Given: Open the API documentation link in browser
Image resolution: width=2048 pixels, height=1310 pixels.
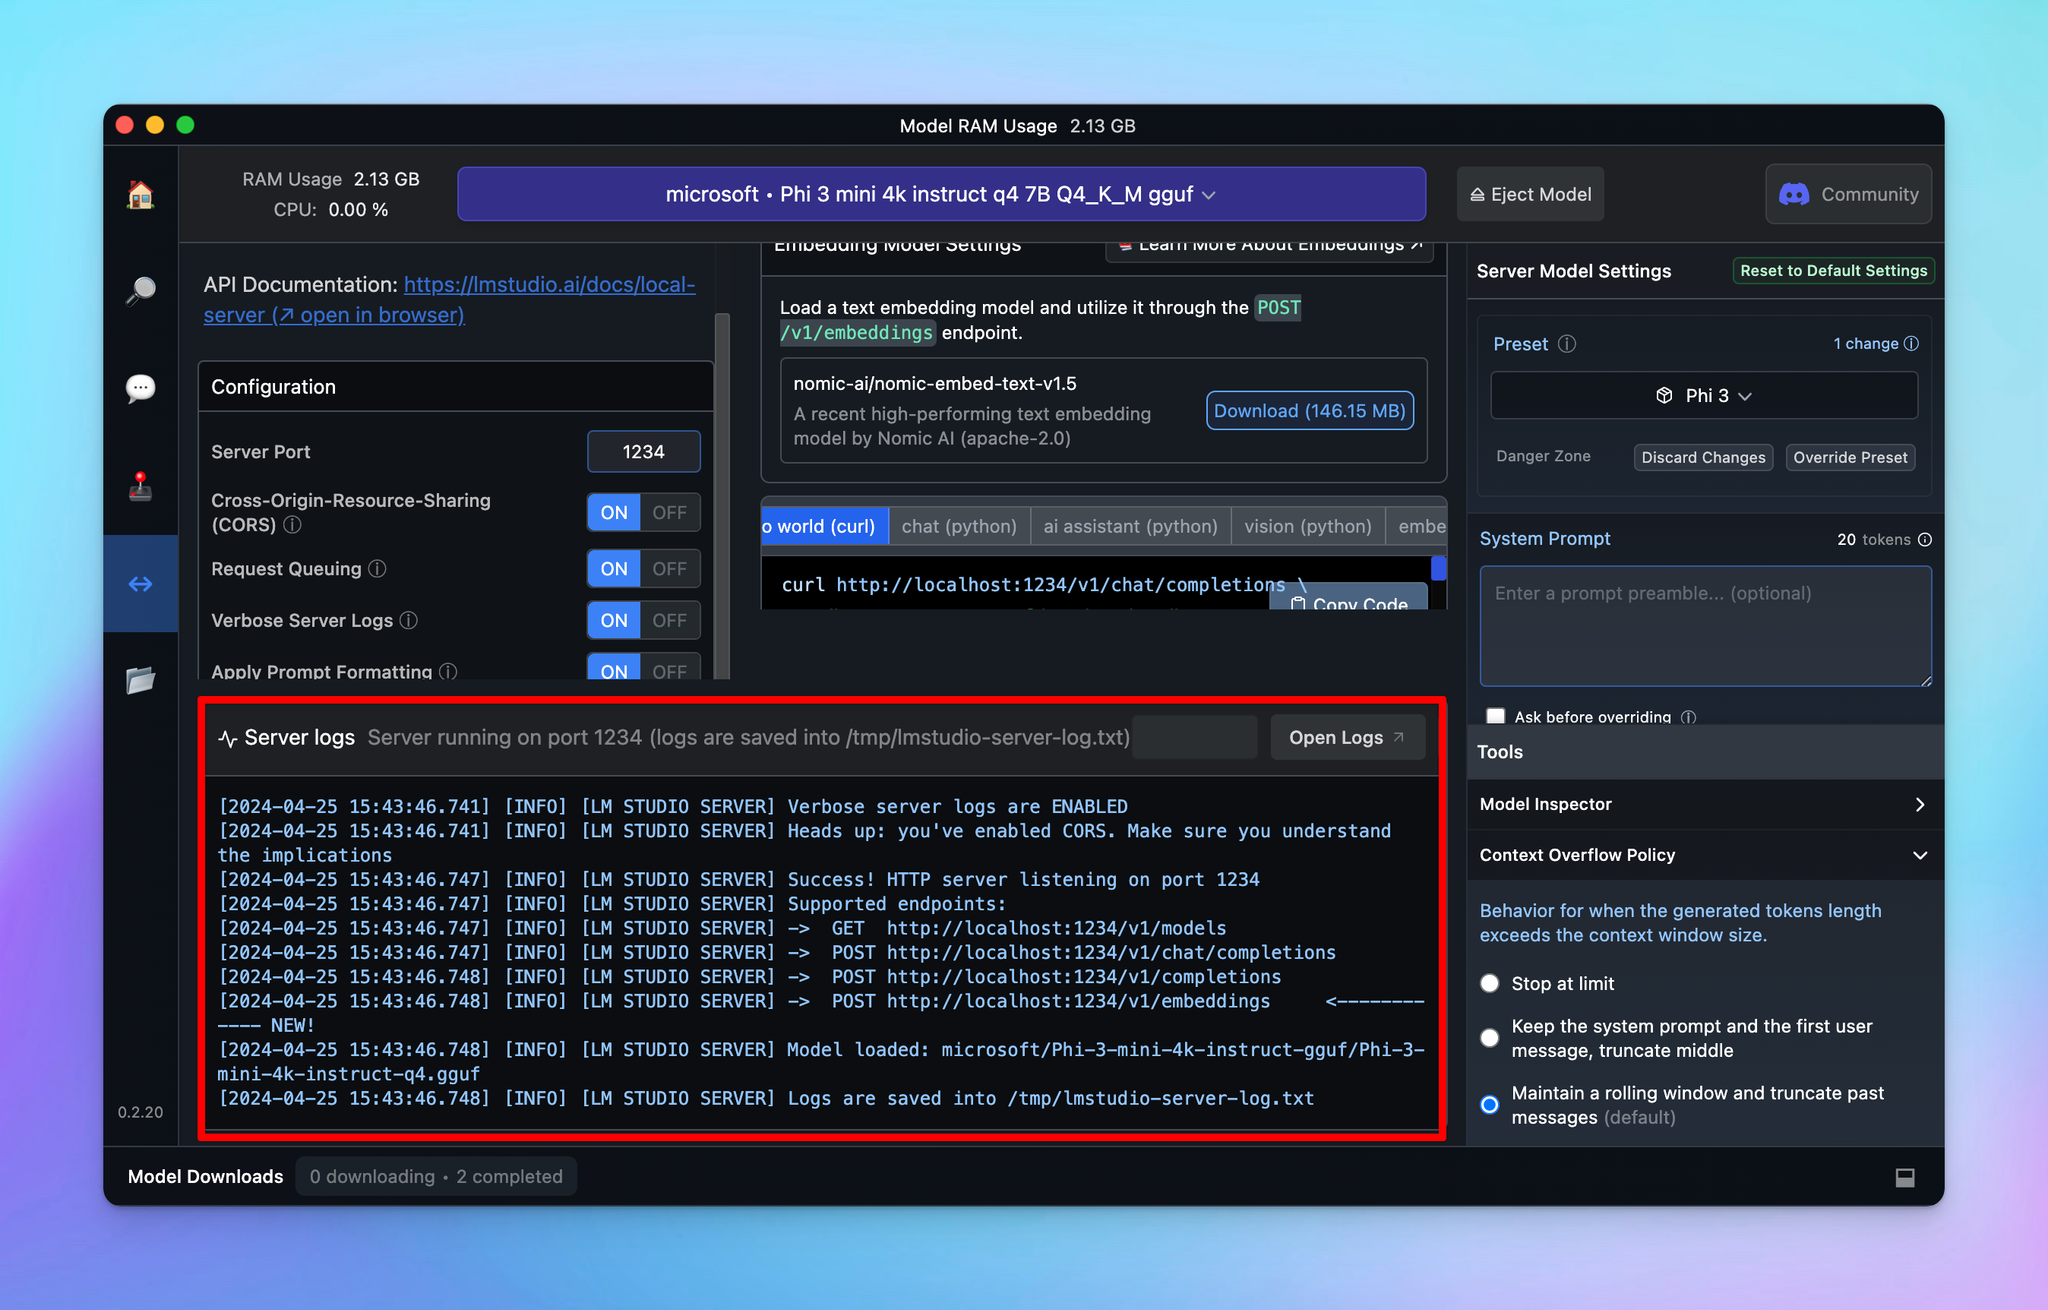Looking at the screenshot, I should (x=449, y=300).
